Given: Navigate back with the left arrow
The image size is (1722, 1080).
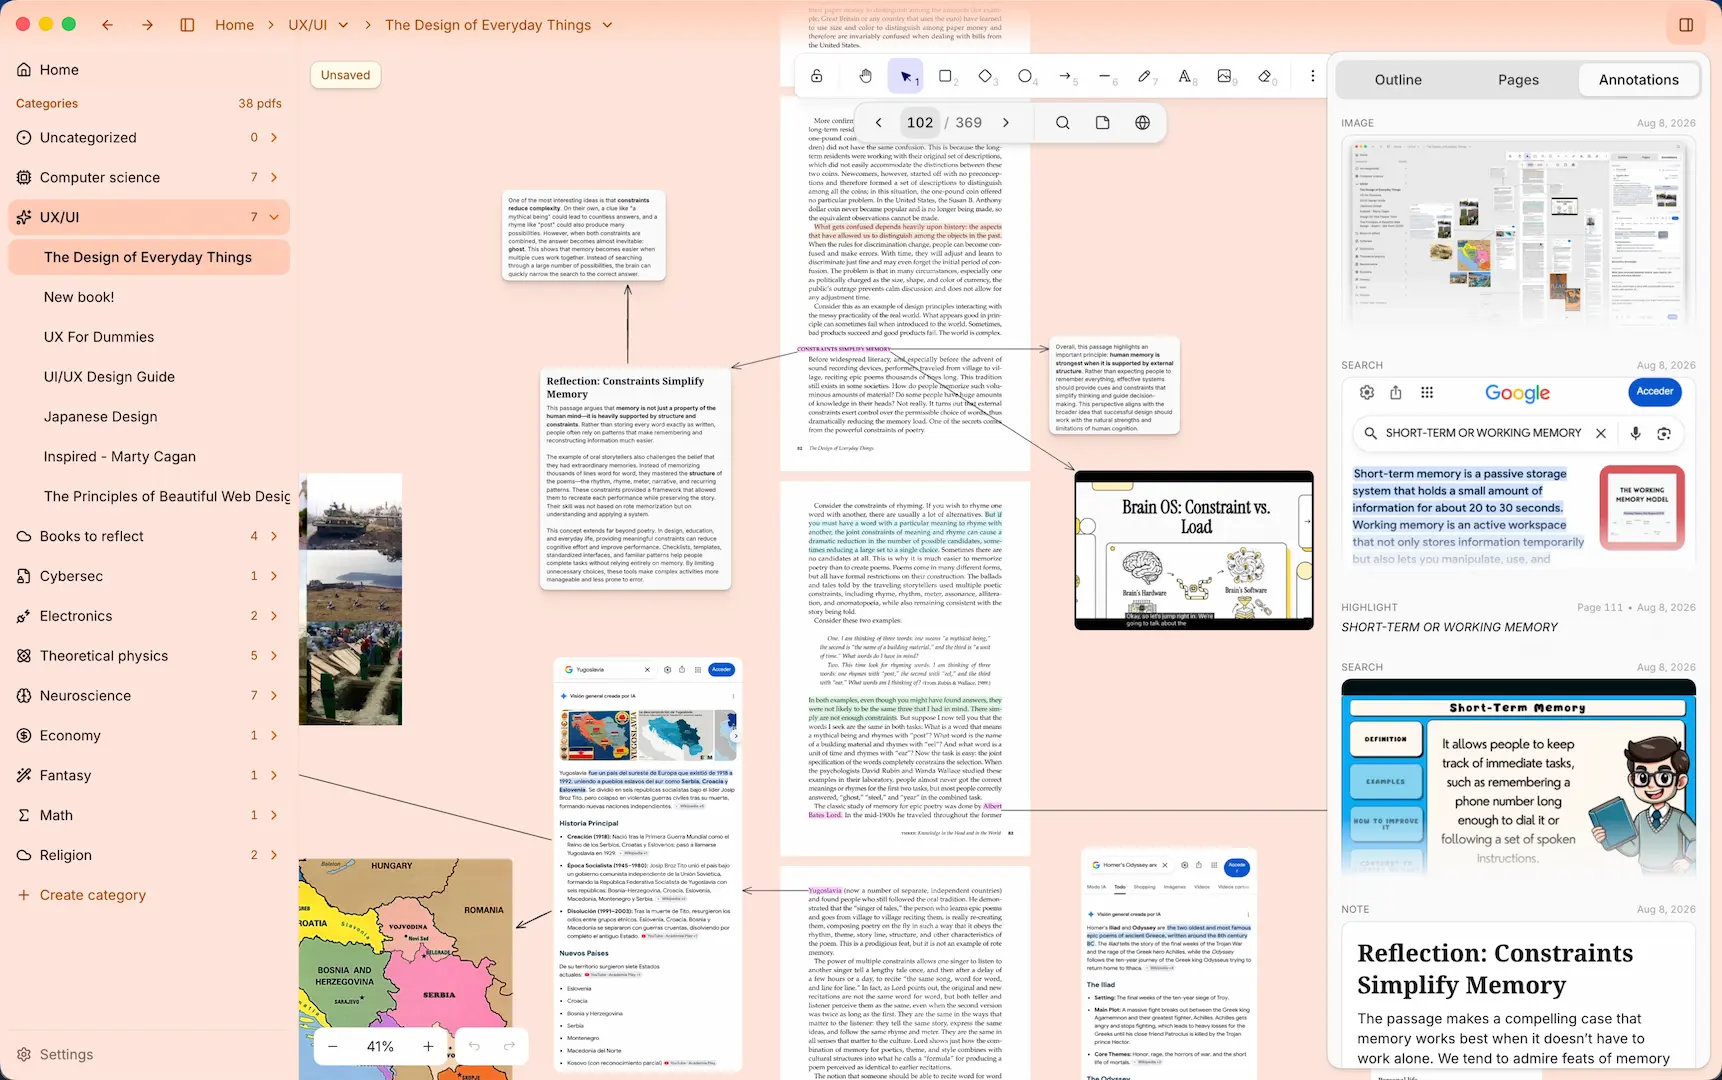Looking at the screenshot, I should [x=108, y=25].
